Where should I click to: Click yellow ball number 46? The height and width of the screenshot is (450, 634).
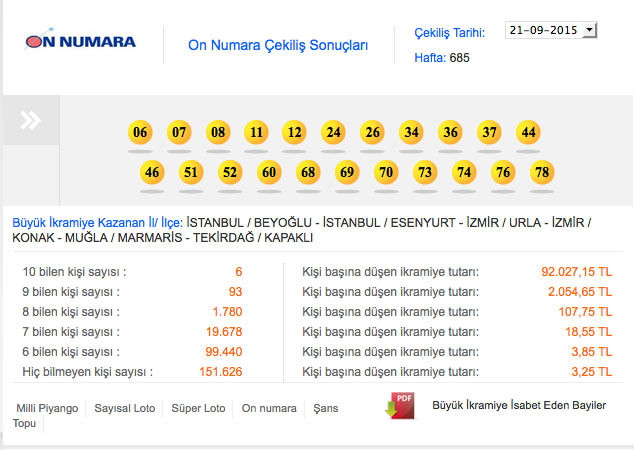click(152, 172)
